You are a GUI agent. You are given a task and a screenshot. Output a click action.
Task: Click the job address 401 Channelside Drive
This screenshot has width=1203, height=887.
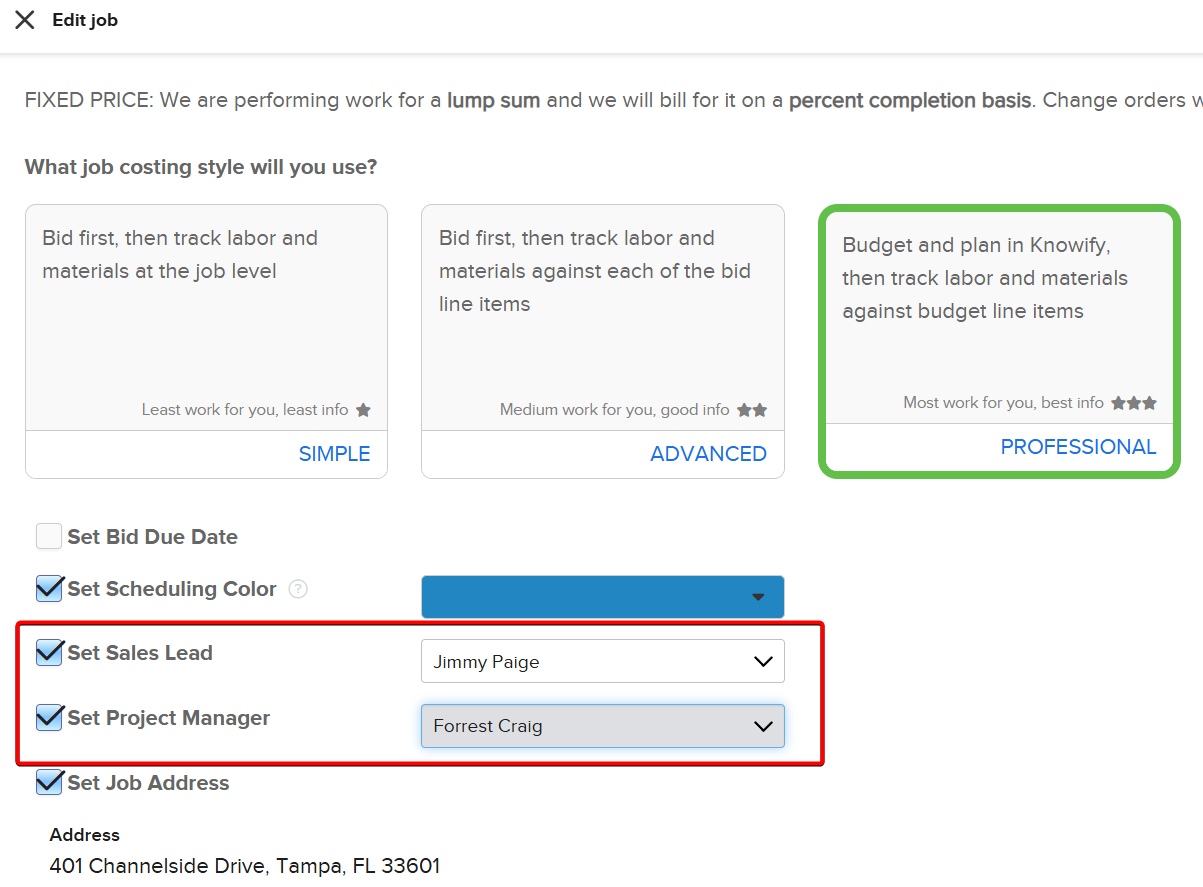(x=245, y=866)
